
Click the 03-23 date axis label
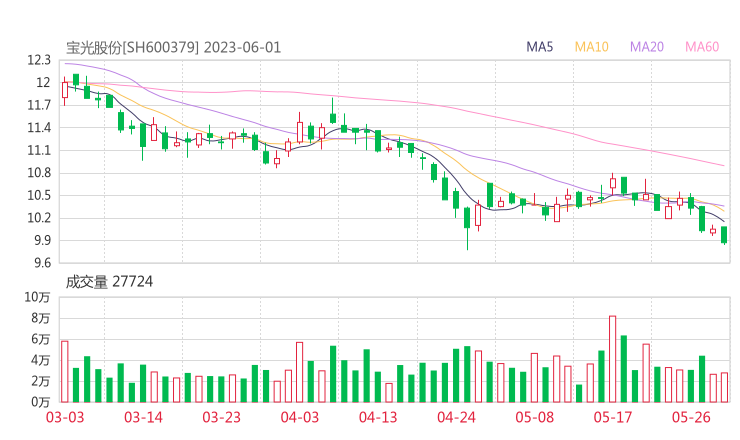pos(221,417)
